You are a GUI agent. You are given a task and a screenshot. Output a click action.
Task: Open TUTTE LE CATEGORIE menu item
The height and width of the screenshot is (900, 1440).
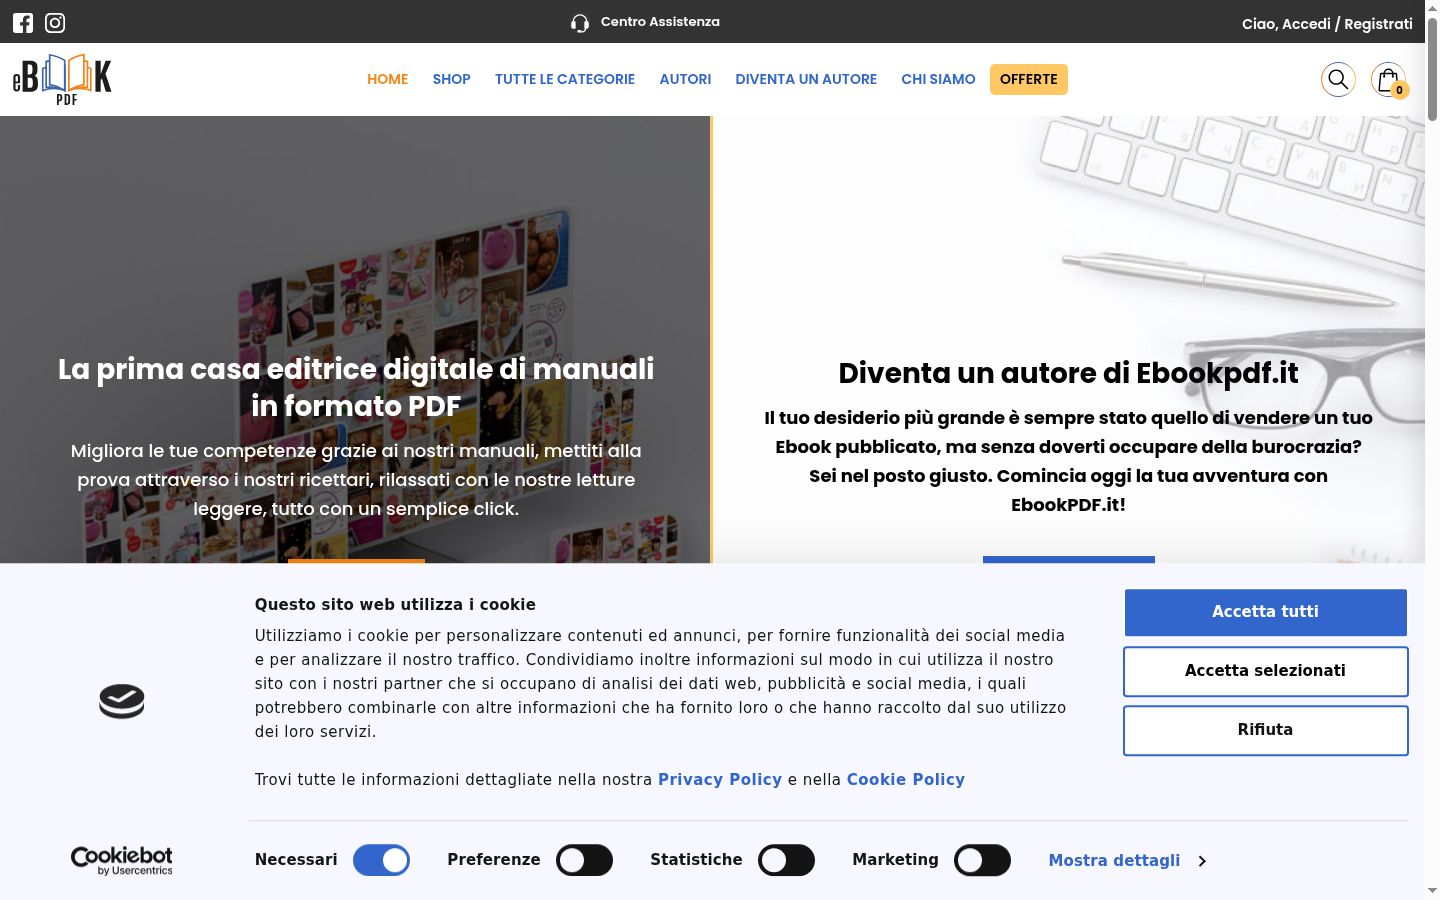tap(565, 79)
